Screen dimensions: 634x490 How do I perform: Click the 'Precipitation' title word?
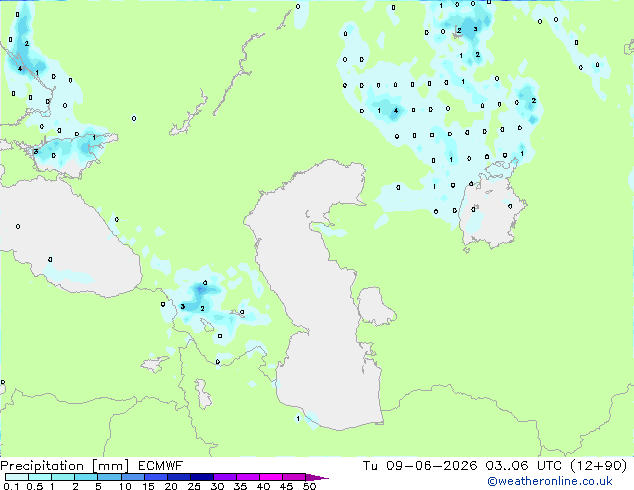[x=42, y=466]
